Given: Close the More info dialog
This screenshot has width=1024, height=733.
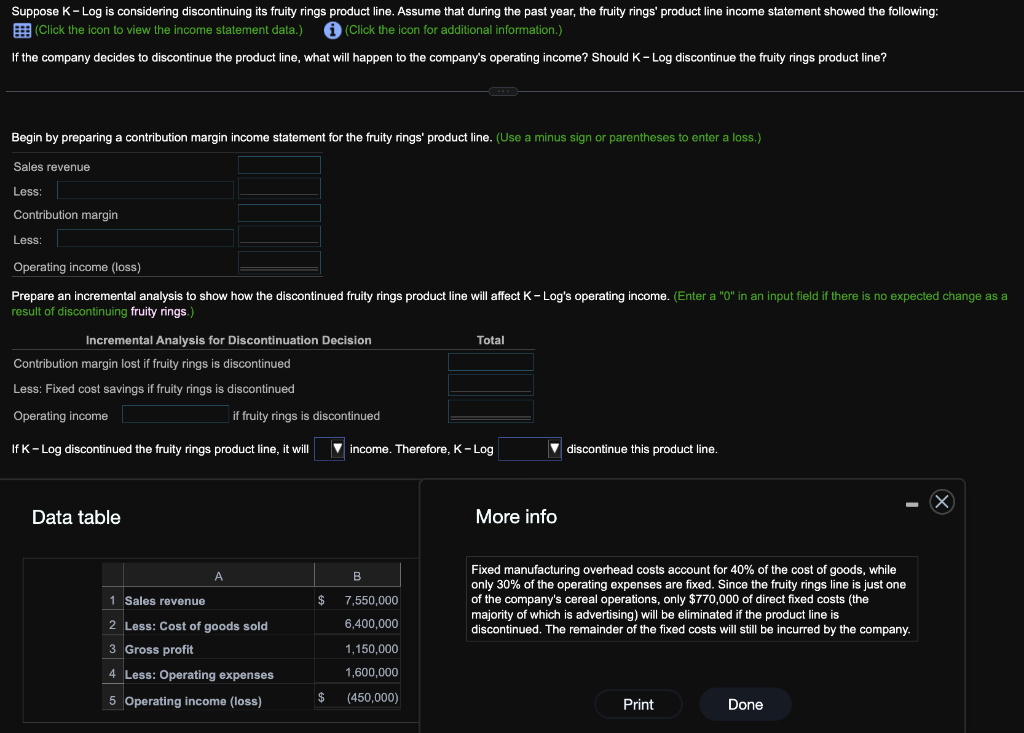Looking at the screenshot, I should [x=942, y=502].
